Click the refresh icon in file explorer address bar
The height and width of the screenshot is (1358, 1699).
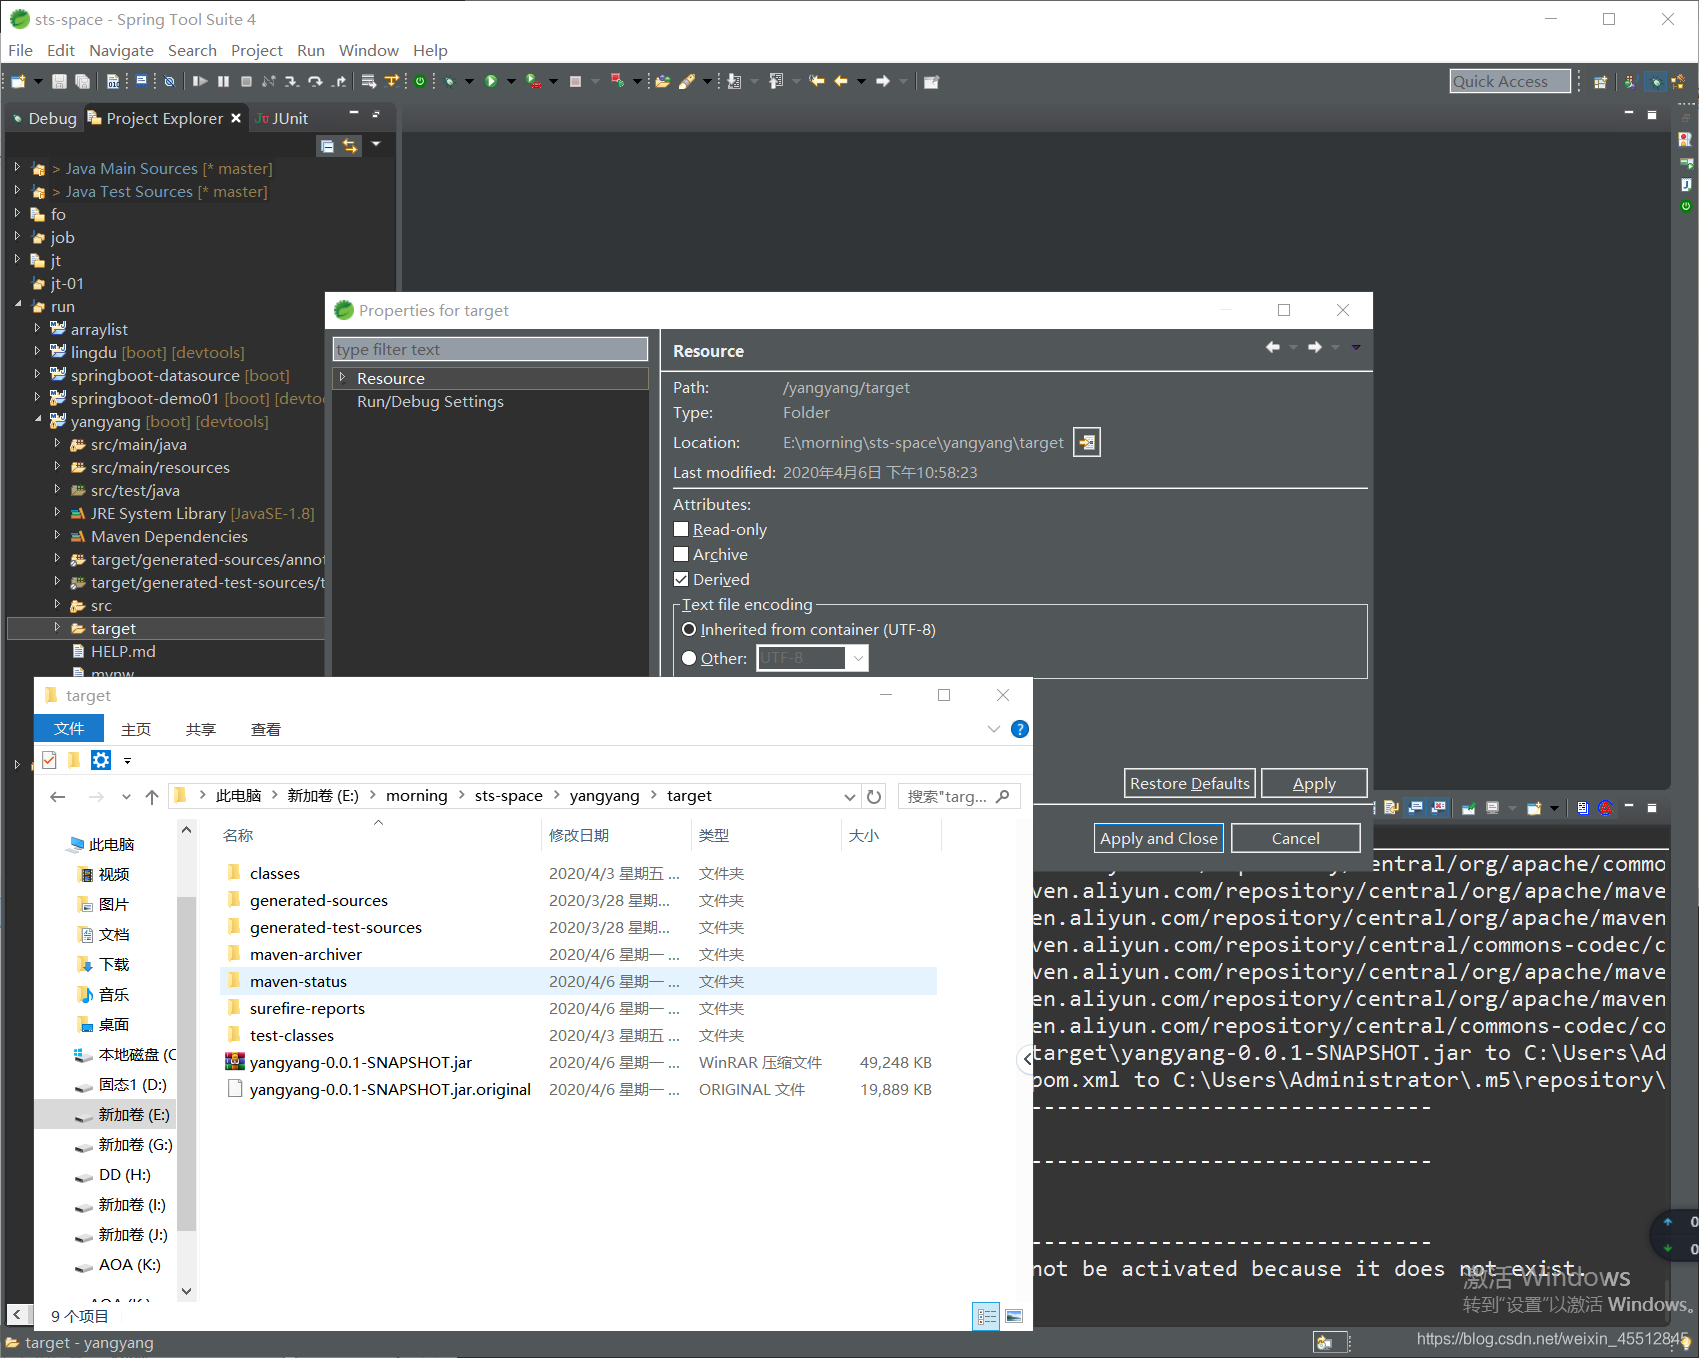874,797
